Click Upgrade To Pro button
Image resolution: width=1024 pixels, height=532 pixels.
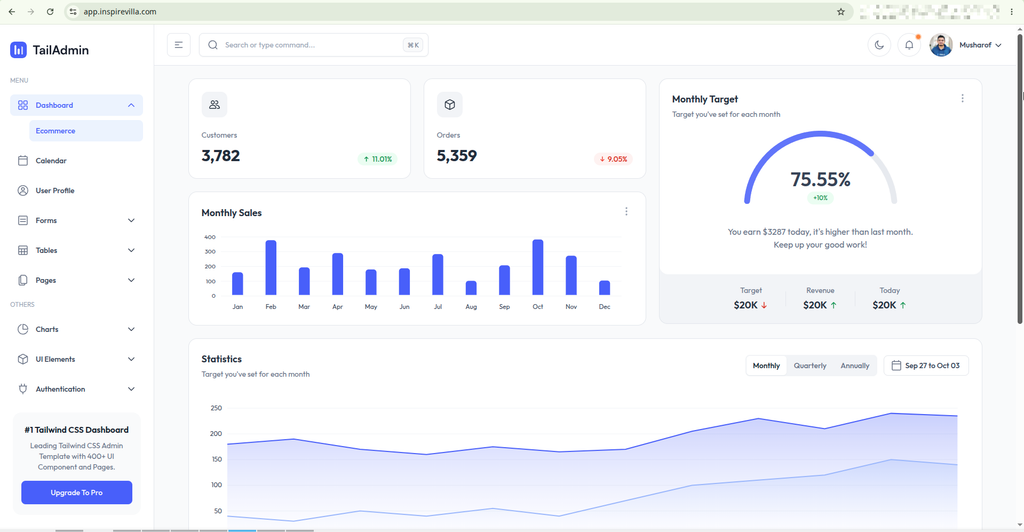[76, 492]
